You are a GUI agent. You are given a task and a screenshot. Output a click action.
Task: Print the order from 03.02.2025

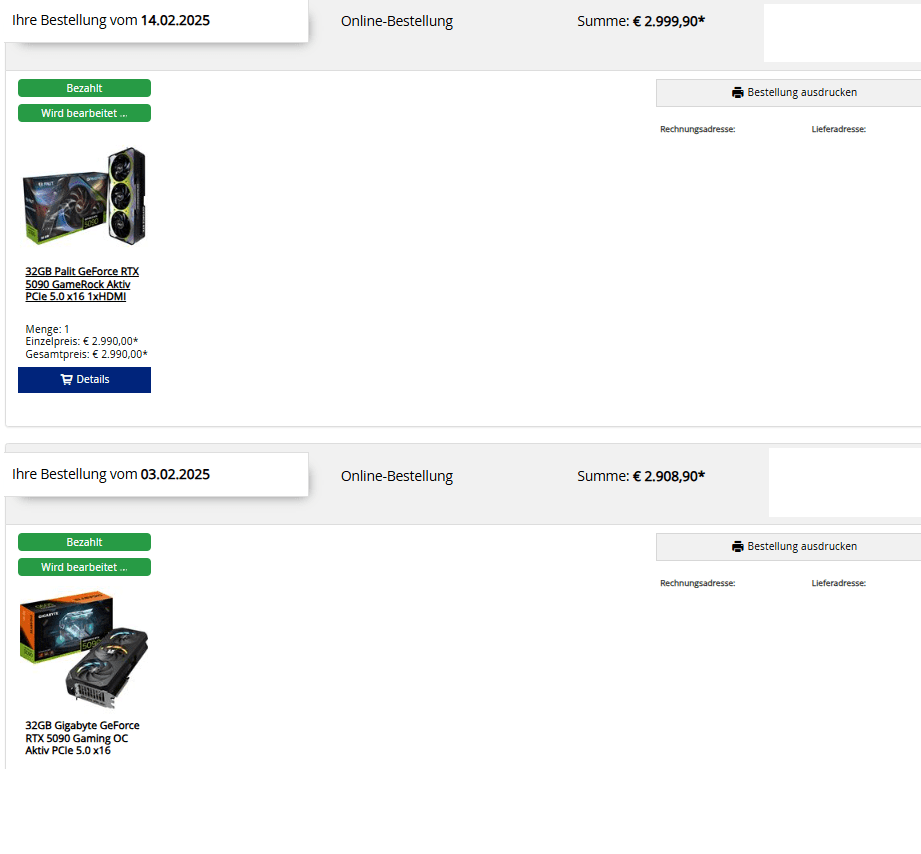click(x=788, y=547)
